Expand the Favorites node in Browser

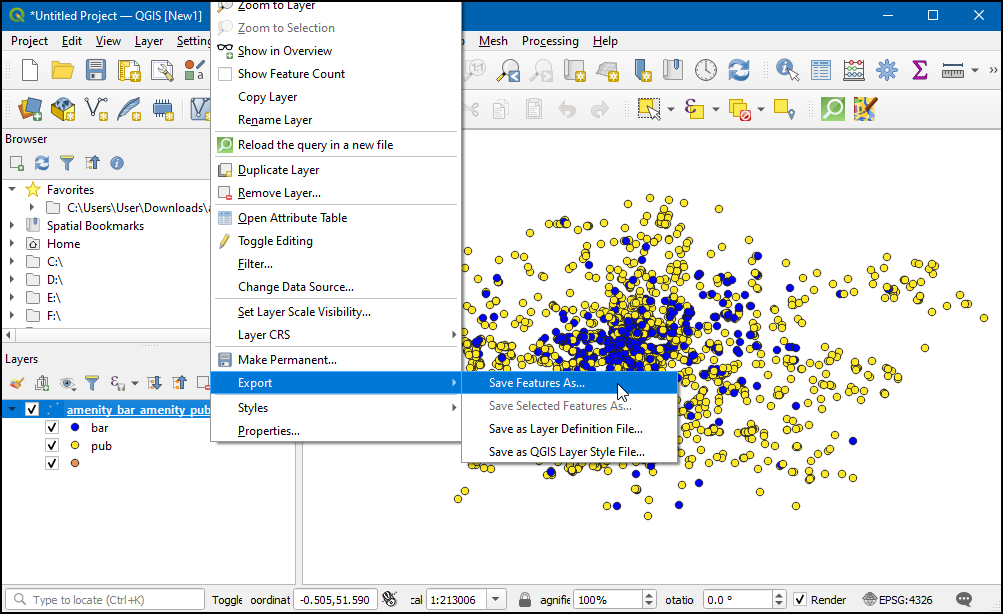coord(12,189)
